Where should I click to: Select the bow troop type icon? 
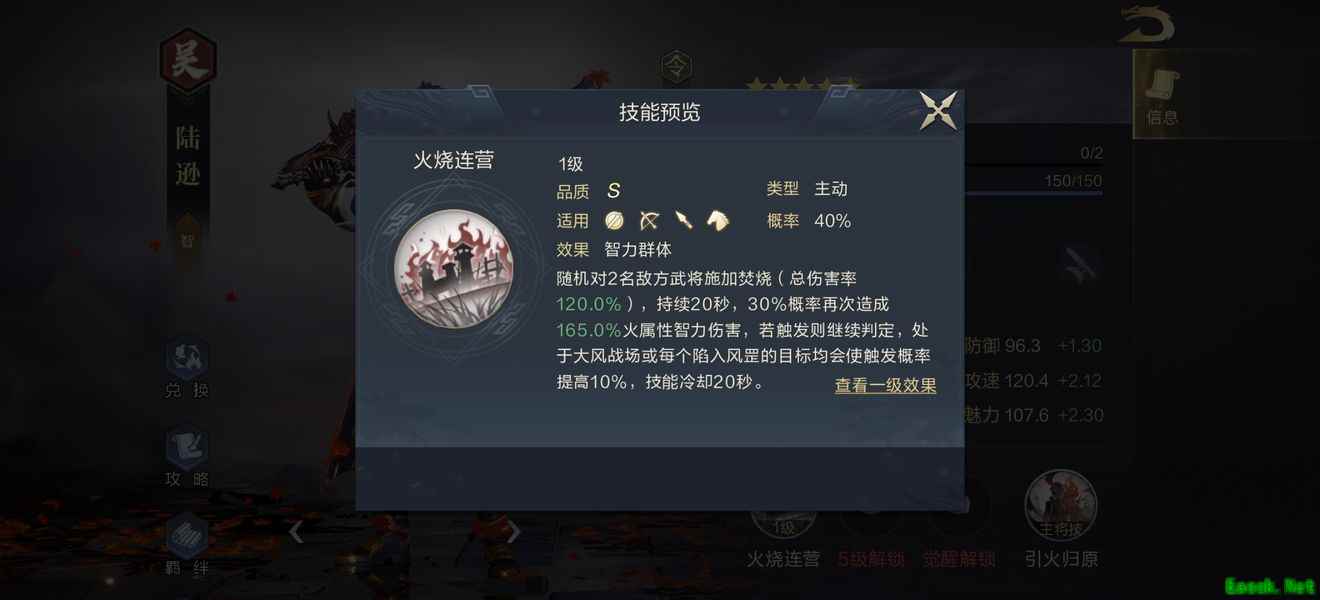click(649, 221)
